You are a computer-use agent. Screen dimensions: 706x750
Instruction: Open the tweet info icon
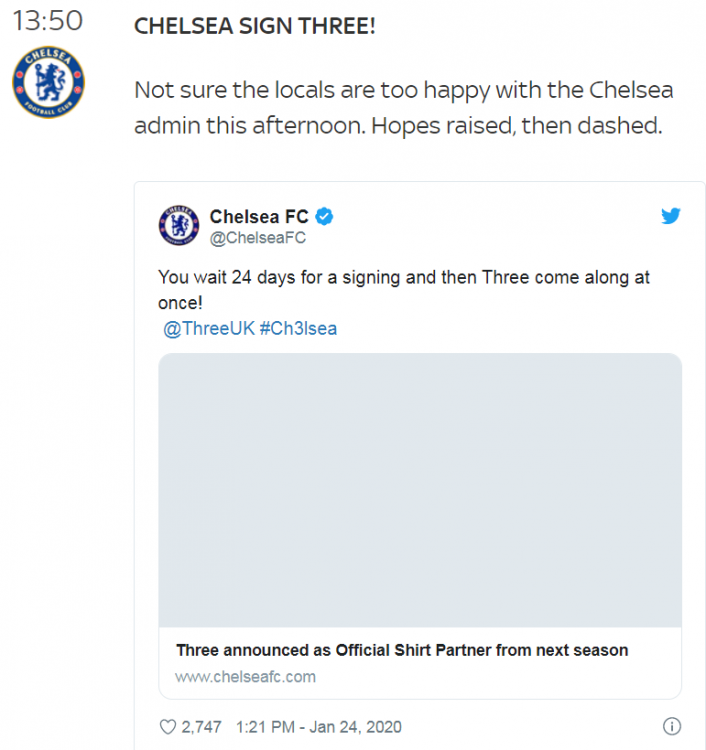(x=672, y=726)
